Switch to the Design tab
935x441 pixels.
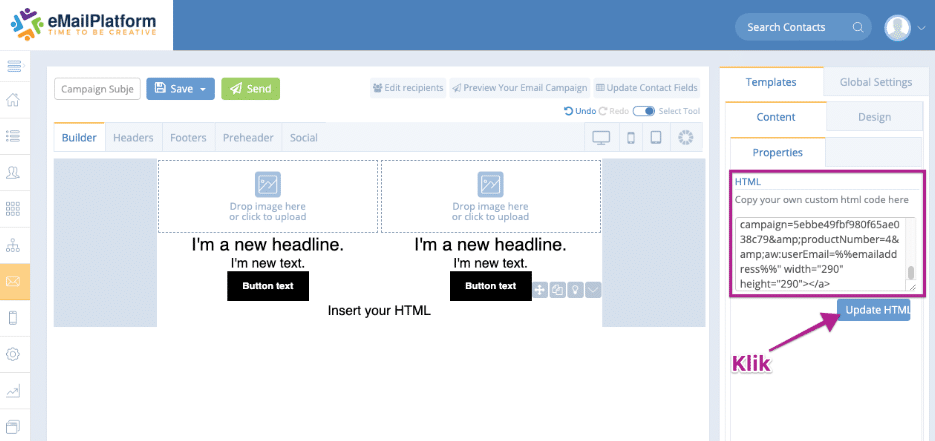point(874,117)
